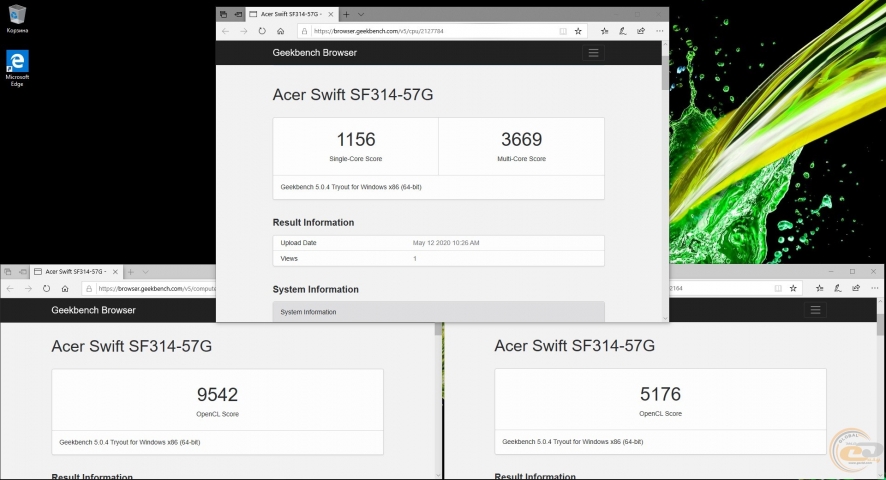
Task: Open reading view in top Edge window
Action: click(563, 31)
